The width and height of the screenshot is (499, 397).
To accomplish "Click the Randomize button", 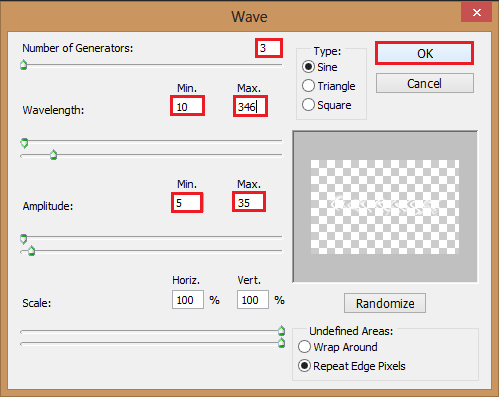I will tap(385, 303).
